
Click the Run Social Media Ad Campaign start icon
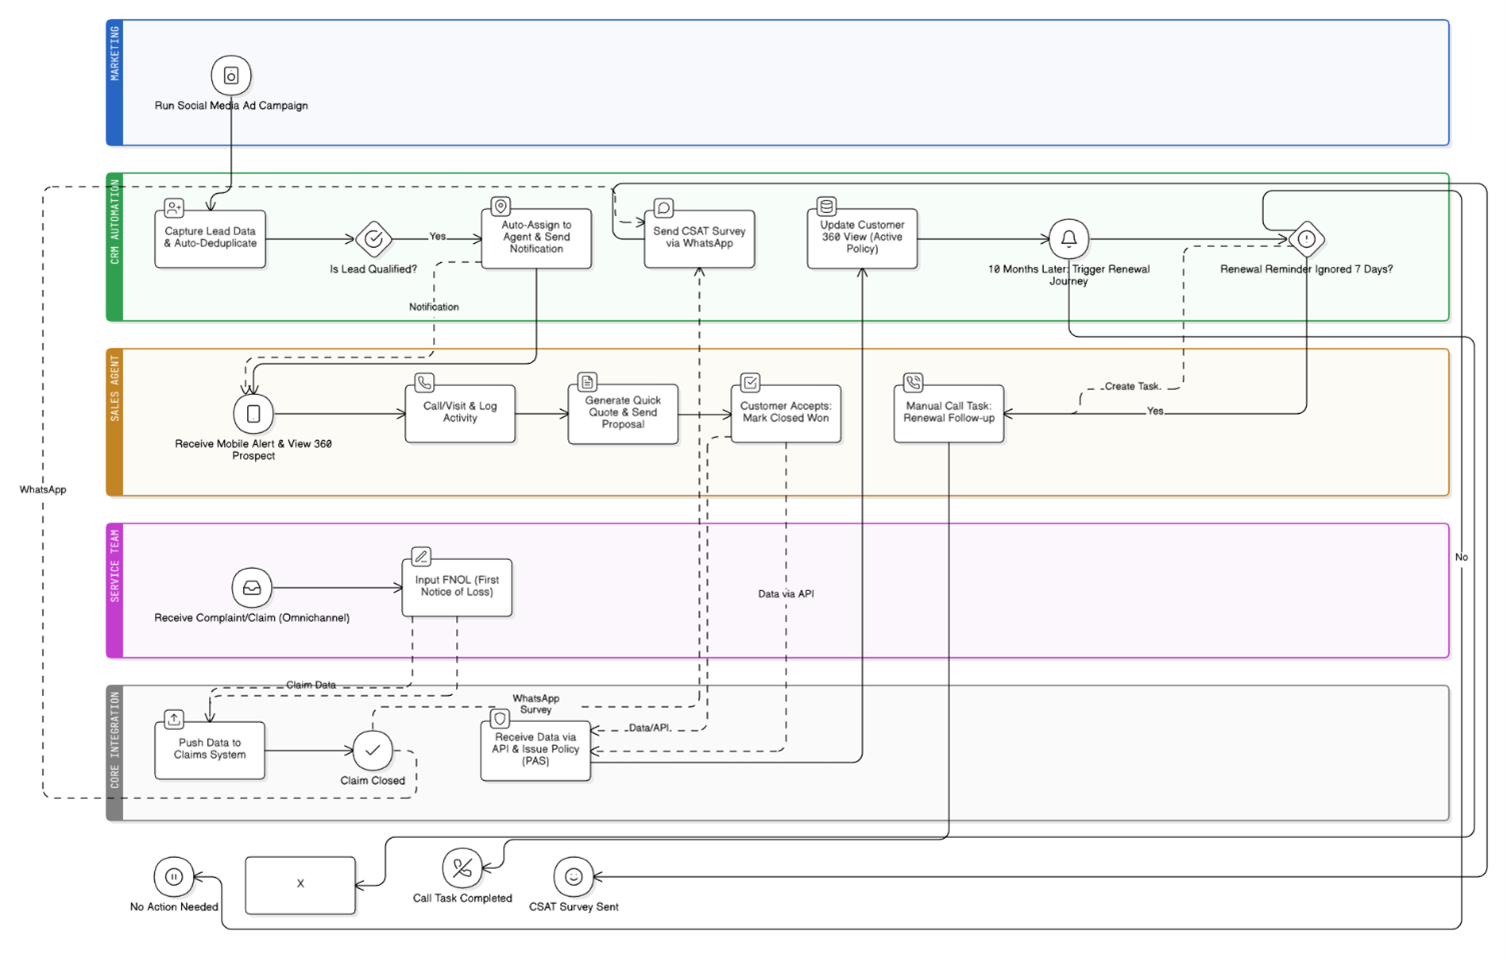tap(231, 76)
